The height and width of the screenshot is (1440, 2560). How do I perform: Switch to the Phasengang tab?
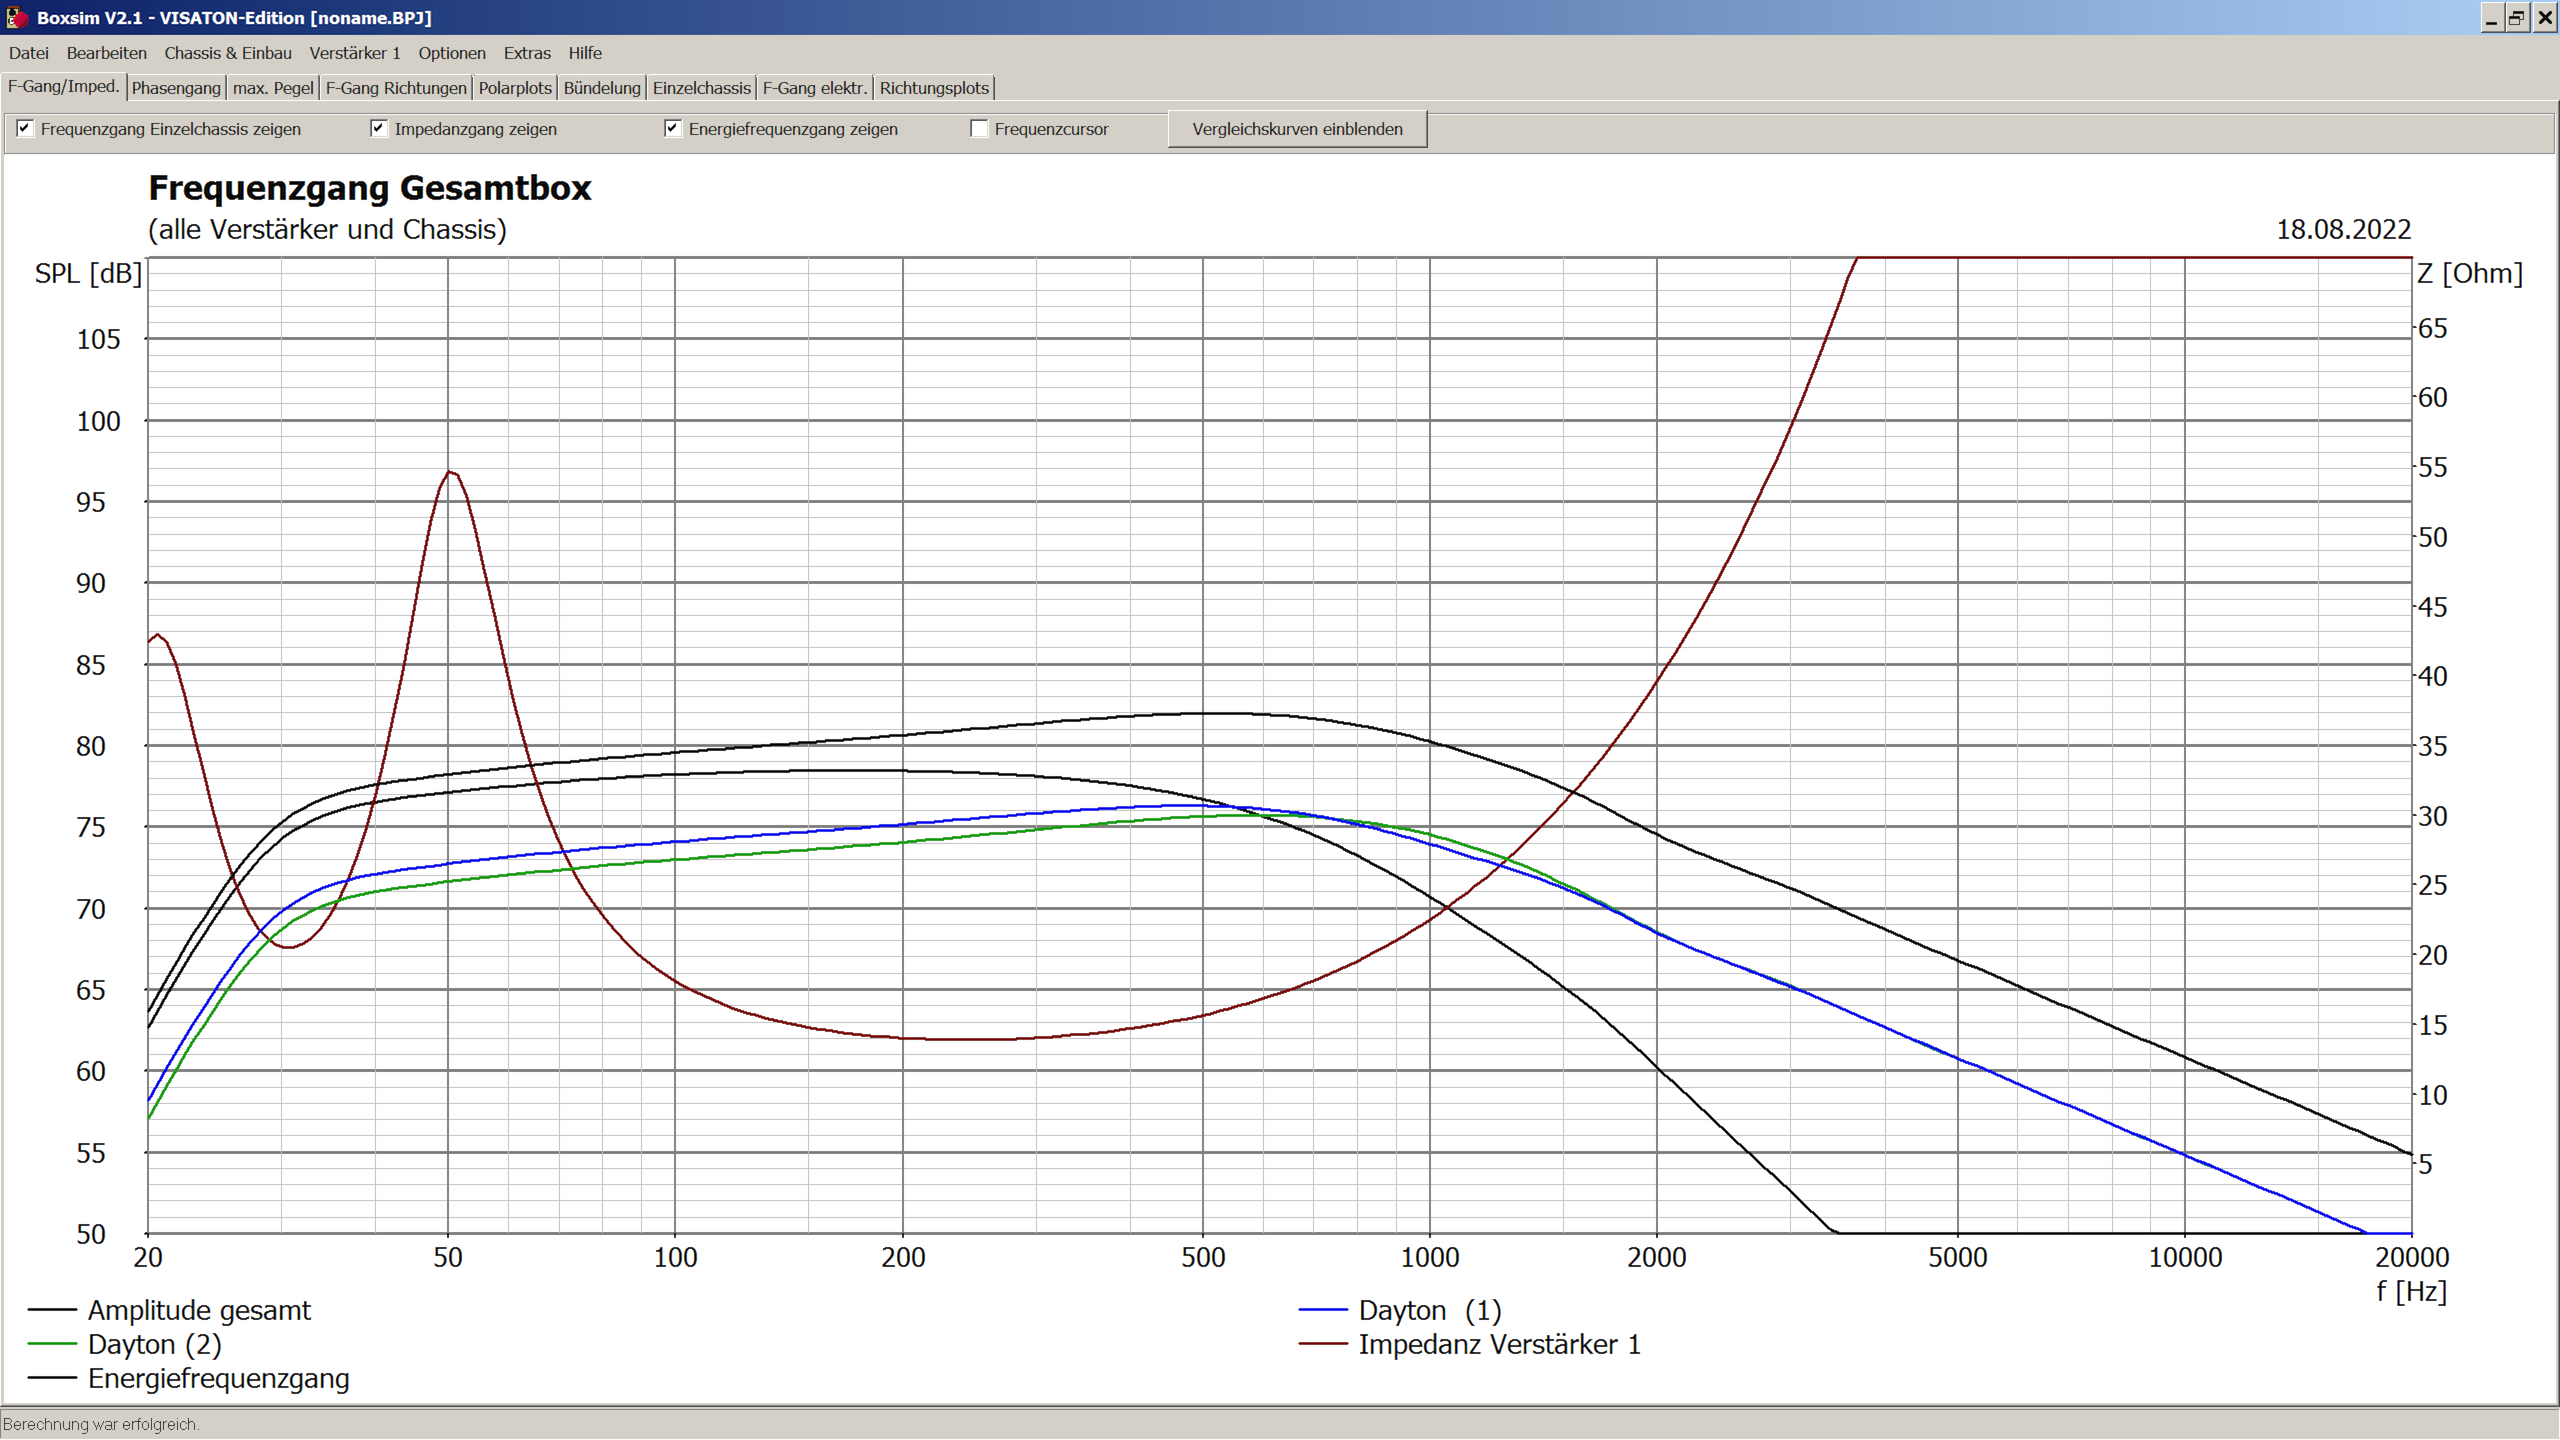[x=176, y=88]
